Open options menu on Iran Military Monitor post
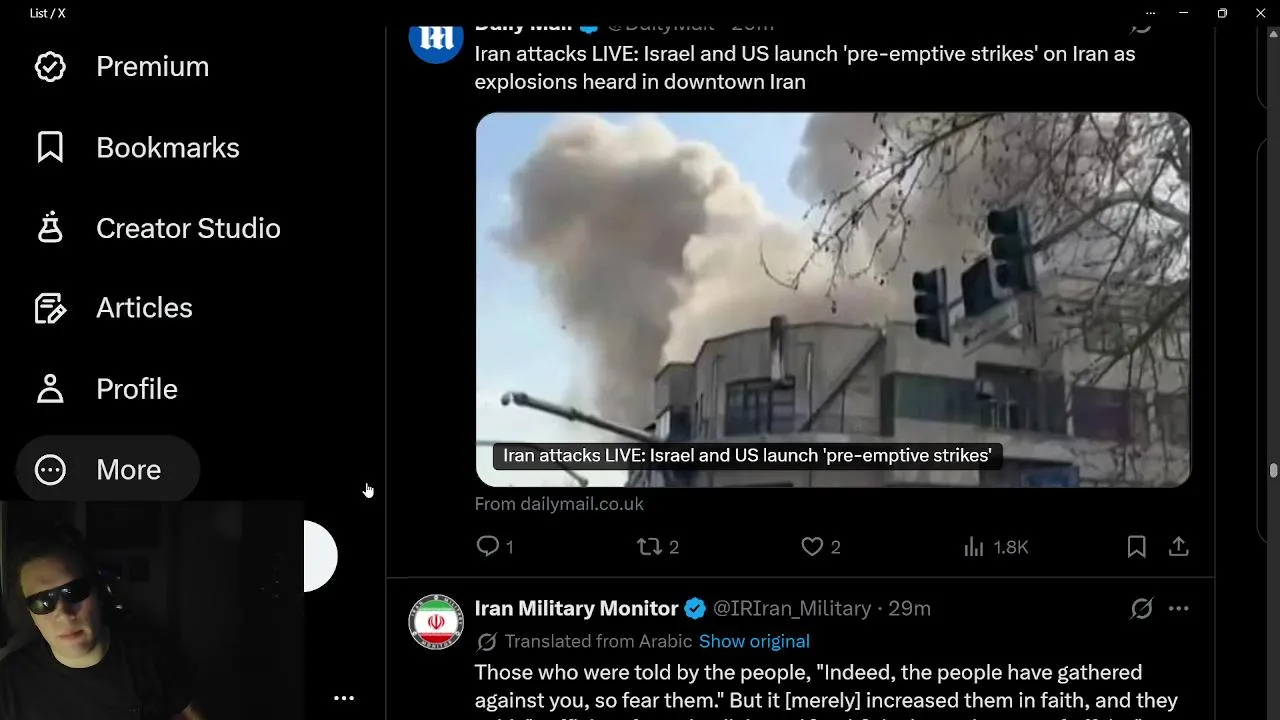The width and height of the screenshot is (1280, 720). coord(1179,608)
